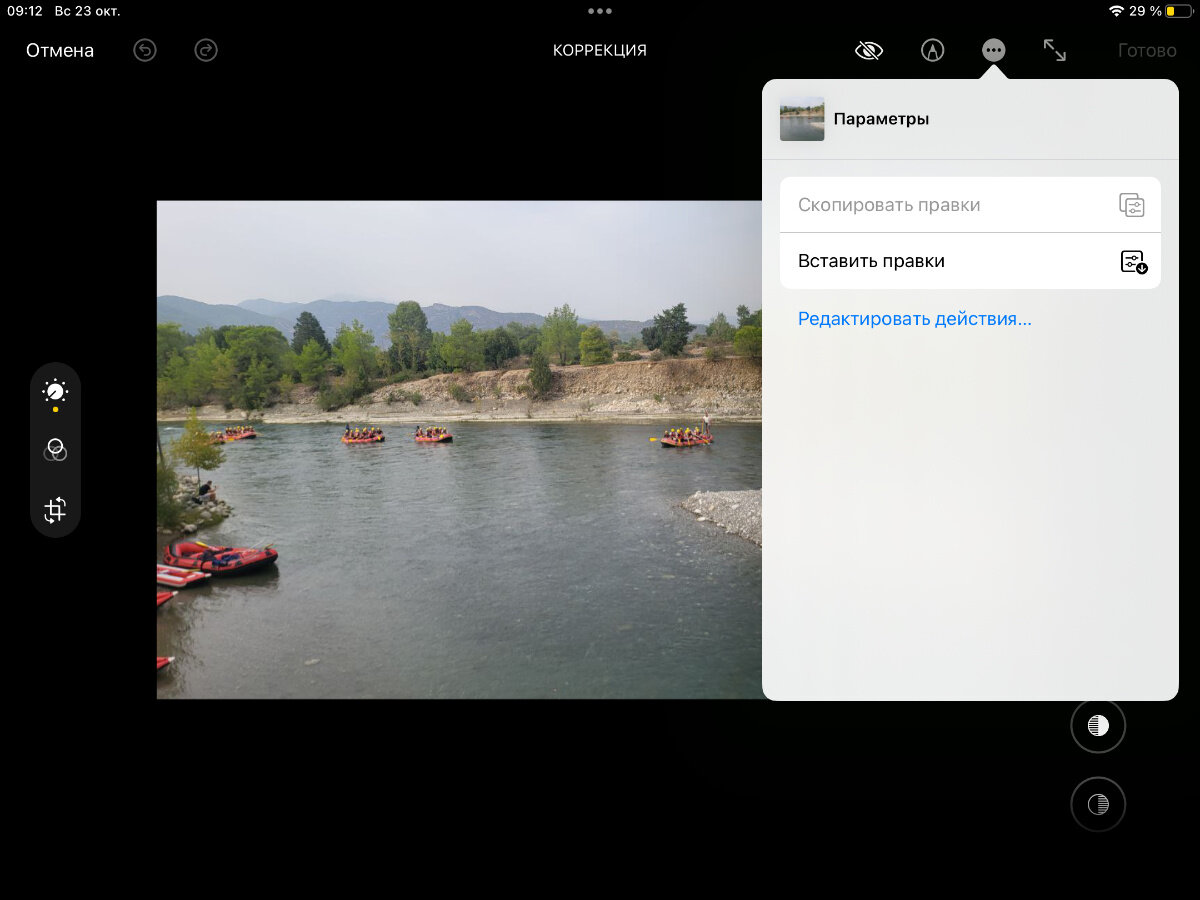Tap the Параметры header label
Screen dimensions: 1200x900
(881, 119)
